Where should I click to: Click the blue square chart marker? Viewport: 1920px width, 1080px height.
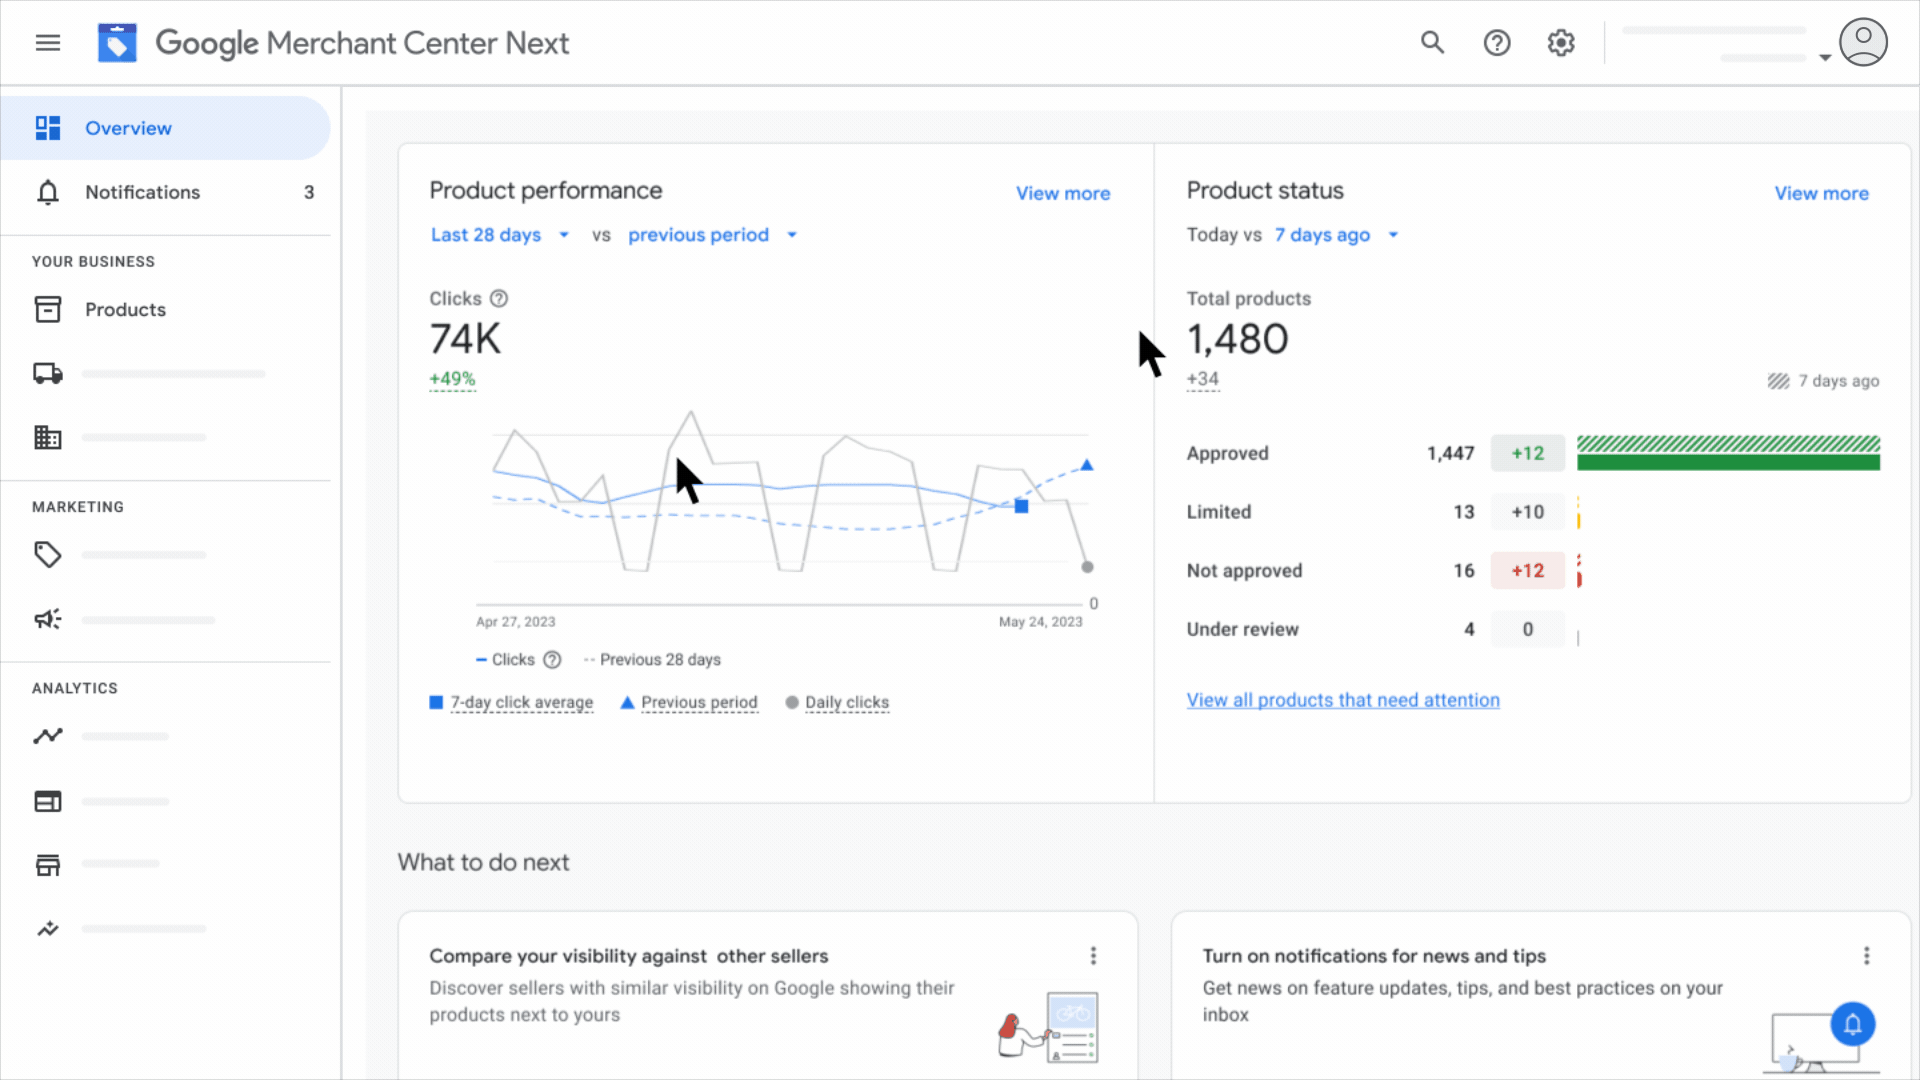[1021, 506]
